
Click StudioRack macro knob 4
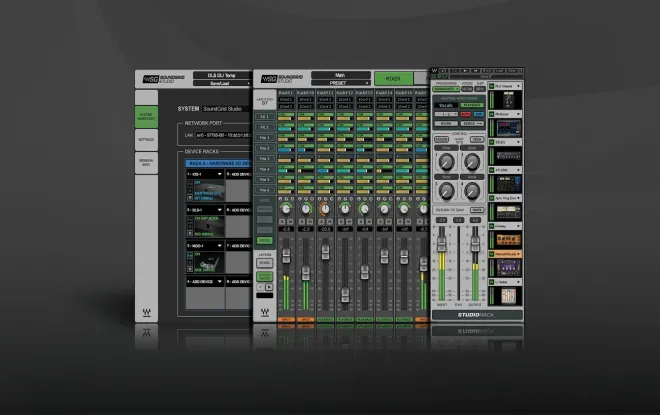click(472, 192)
